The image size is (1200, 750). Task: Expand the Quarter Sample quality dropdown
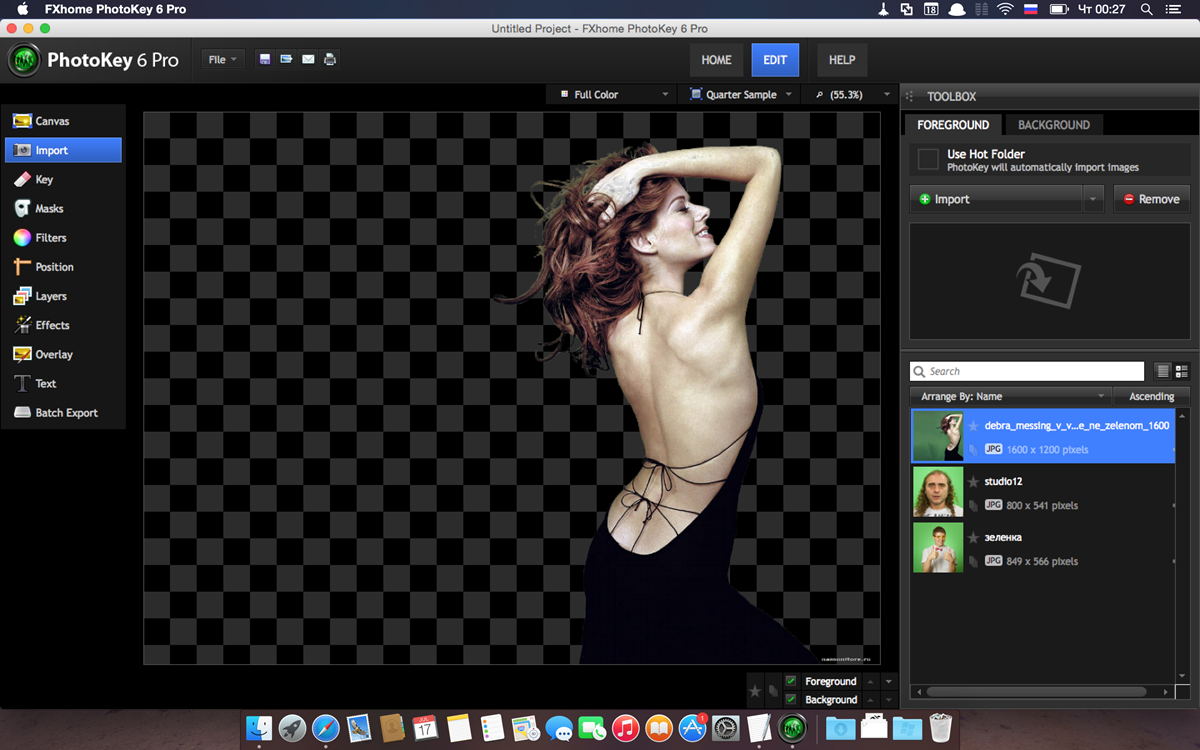740,95
